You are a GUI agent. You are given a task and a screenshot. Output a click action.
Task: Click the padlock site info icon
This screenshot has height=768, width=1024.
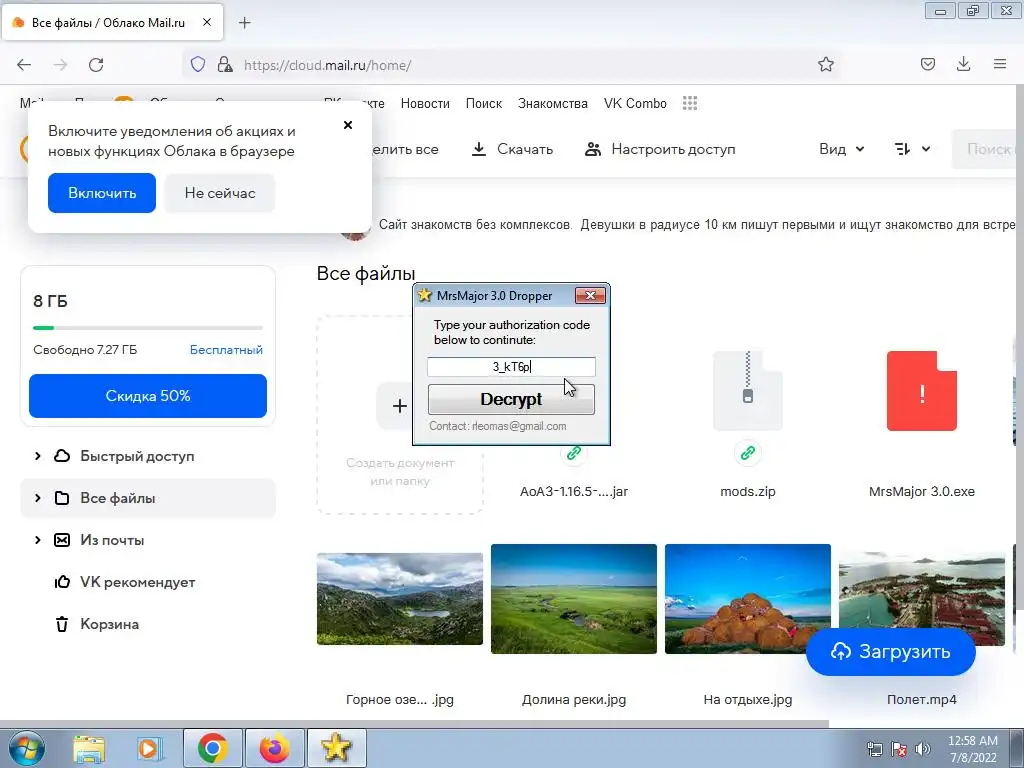225,64
